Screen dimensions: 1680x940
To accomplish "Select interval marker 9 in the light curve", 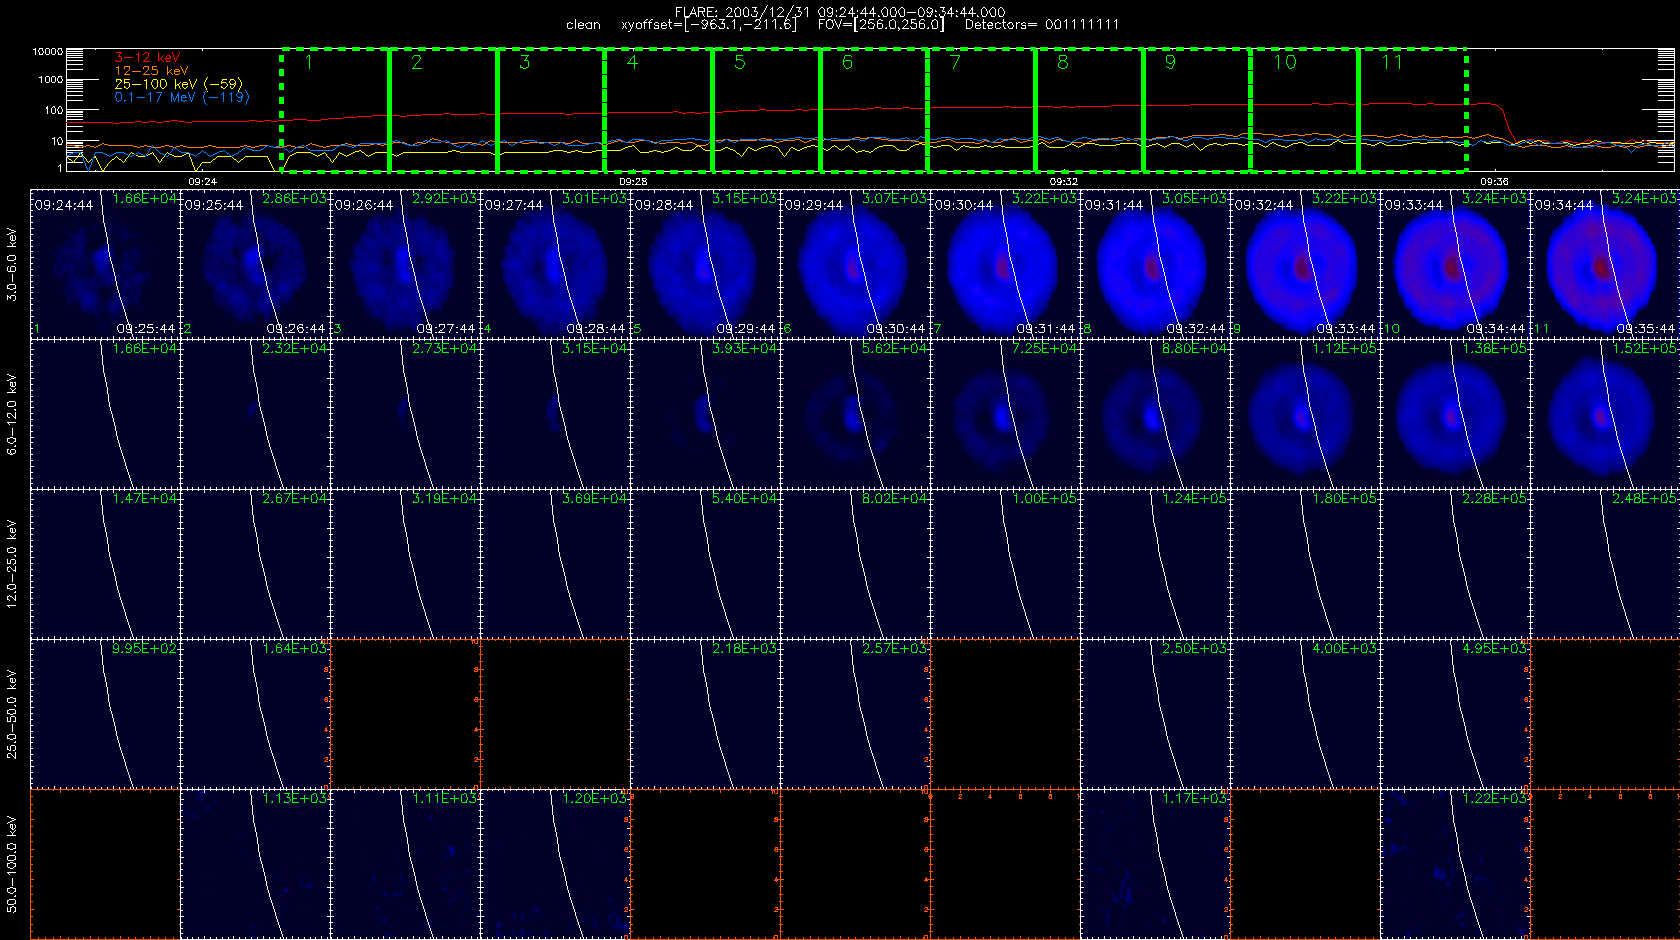I will (x=1170, y=63).
